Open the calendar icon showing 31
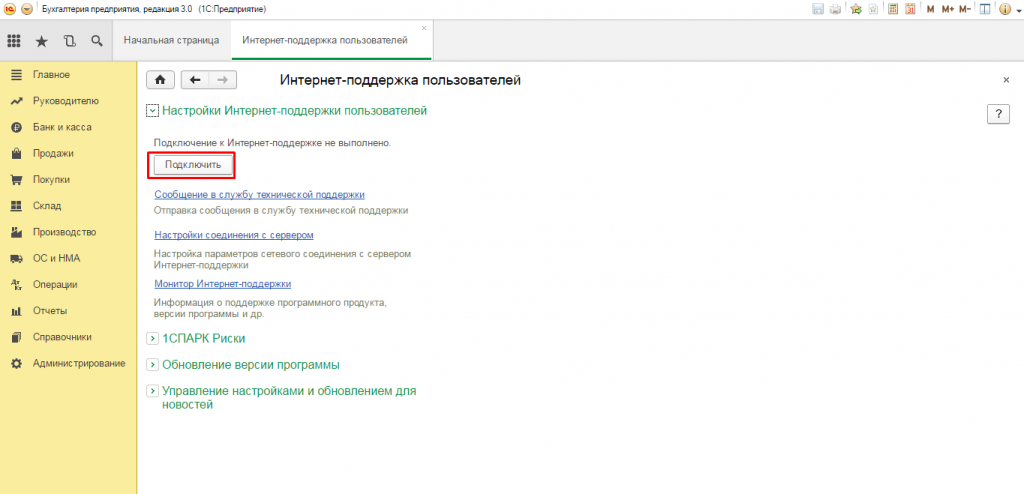 pyautogui.click(x=910, y=9)
